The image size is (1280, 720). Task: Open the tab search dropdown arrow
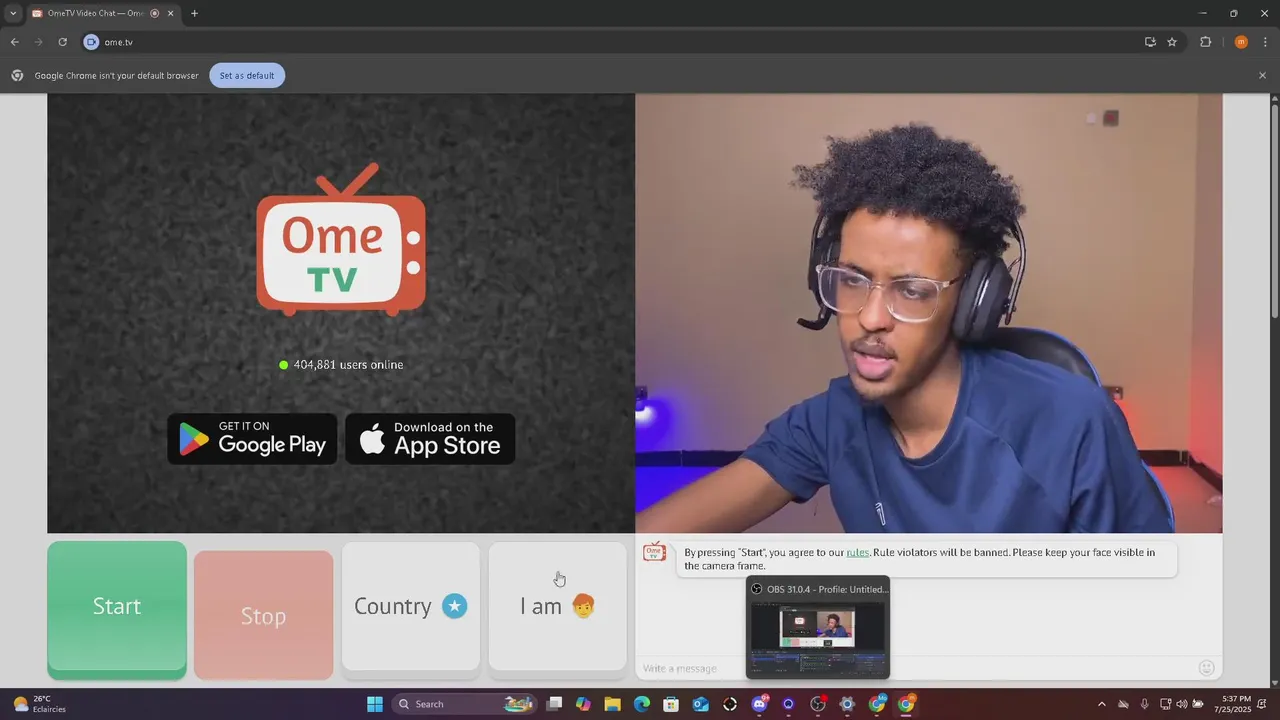(12, 13)
